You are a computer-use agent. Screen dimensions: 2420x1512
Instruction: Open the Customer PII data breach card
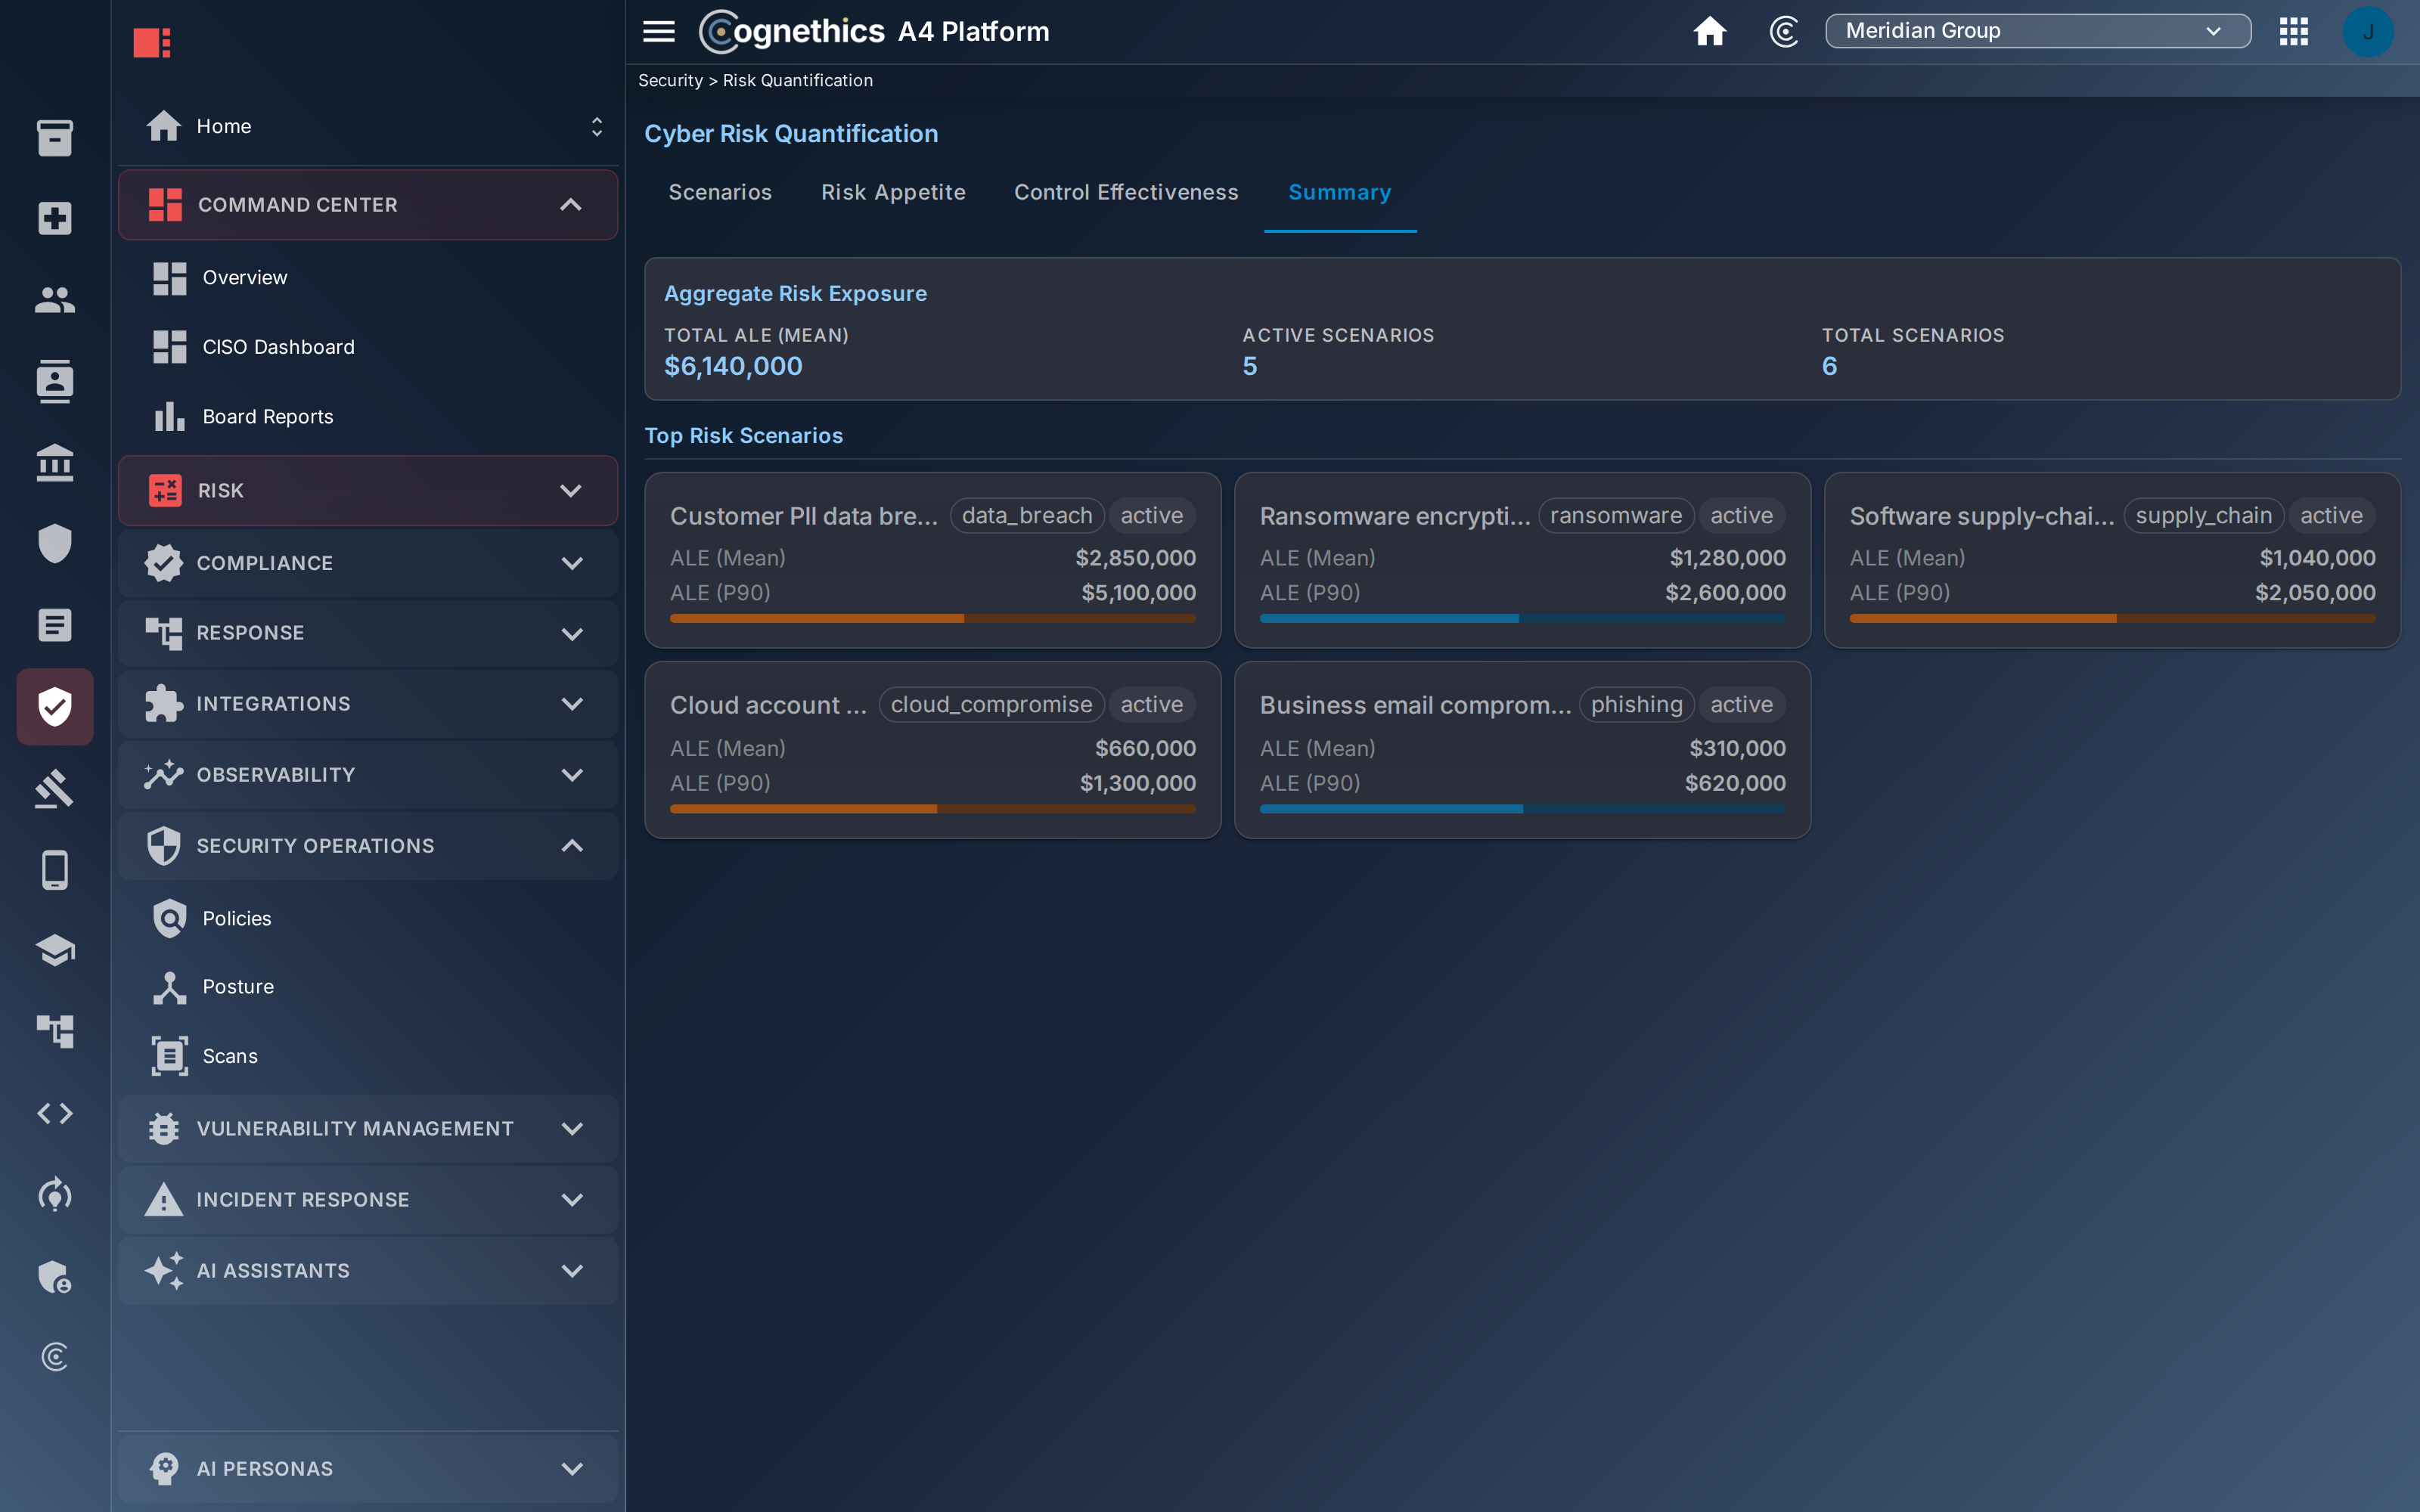click(932, 560)
